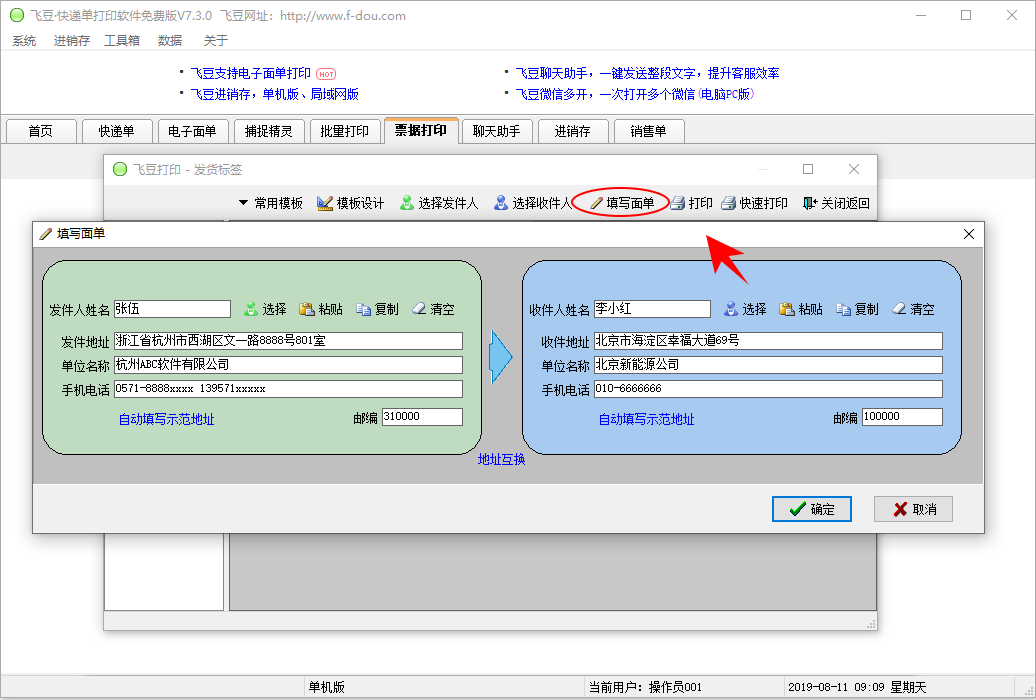Open 模板设计 in the toolbar
Image resolution: width=1036 pixels, height=700 pixels.
[x=351, y=203]
